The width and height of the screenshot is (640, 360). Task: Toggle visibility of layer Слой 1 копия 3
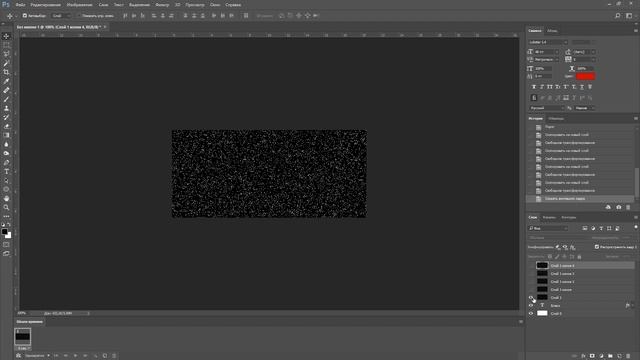tap(531, 273)
